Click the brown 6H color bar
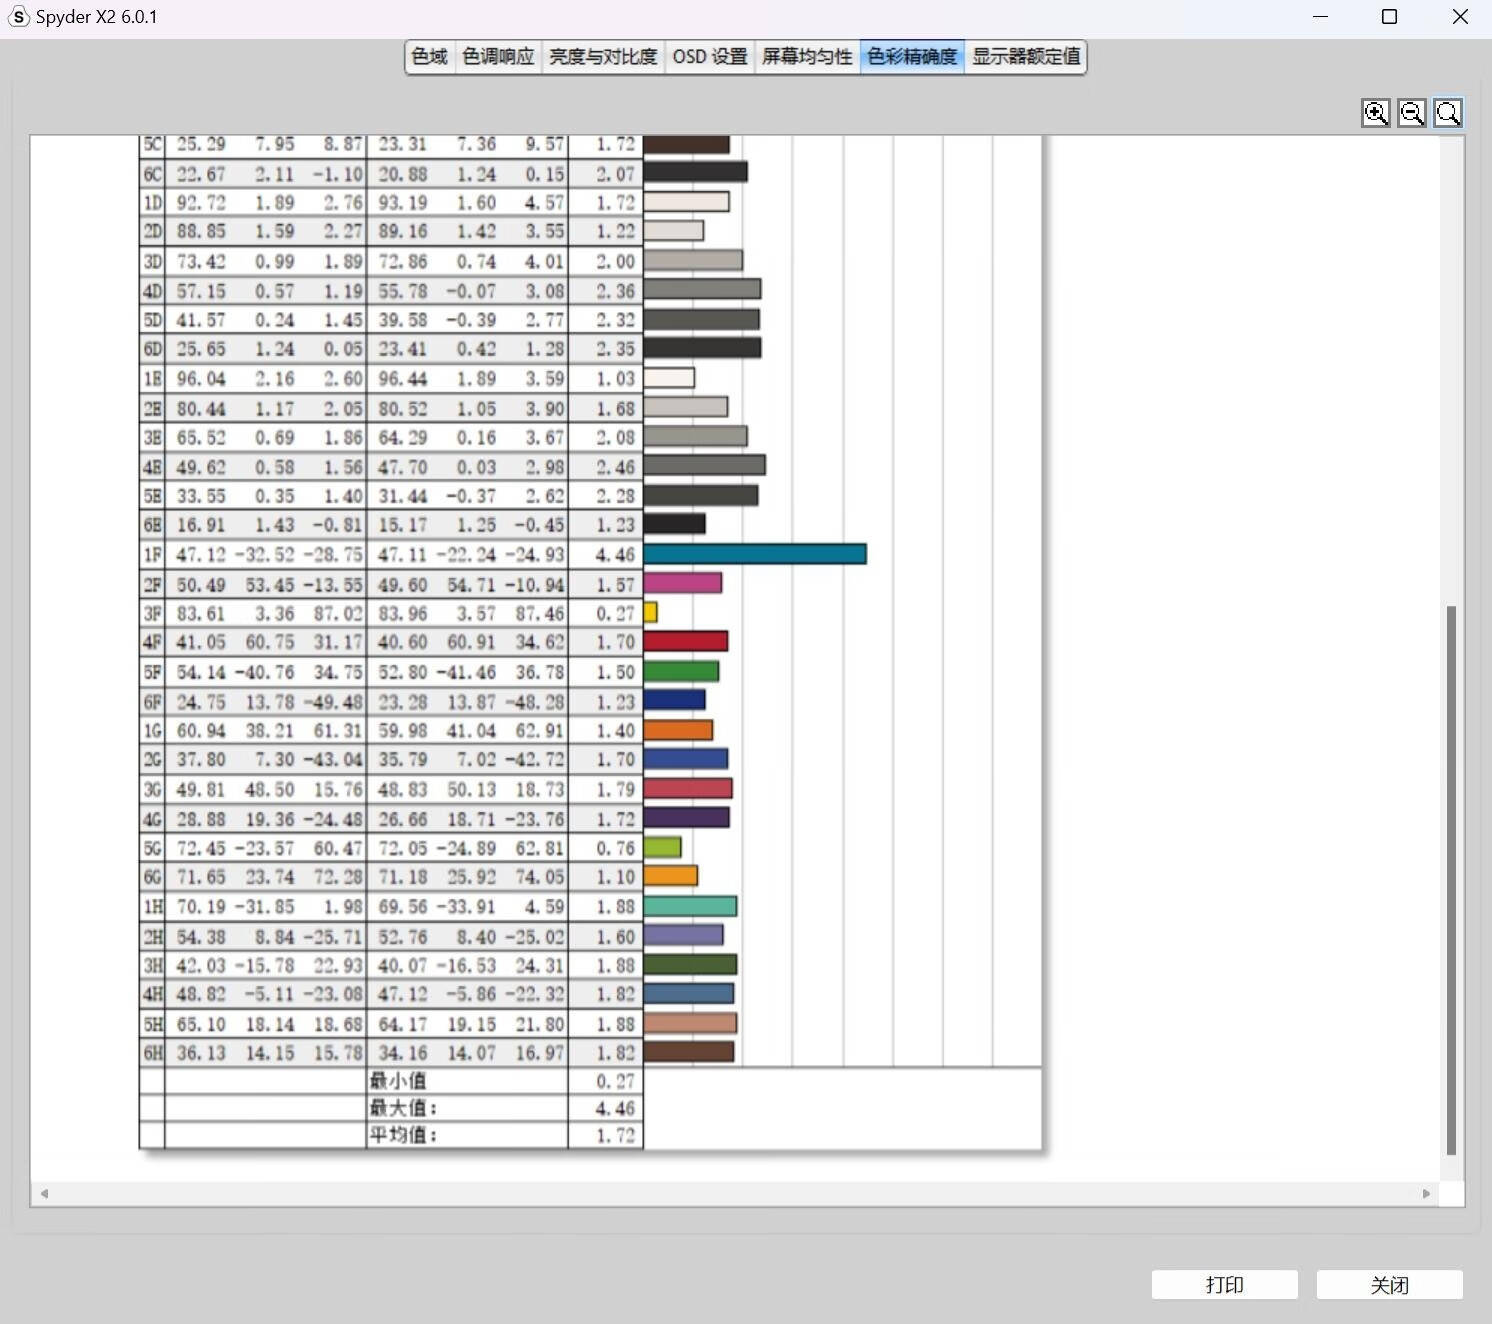This screenshot has height=1324, width=1492. [x=689, y=1052]
